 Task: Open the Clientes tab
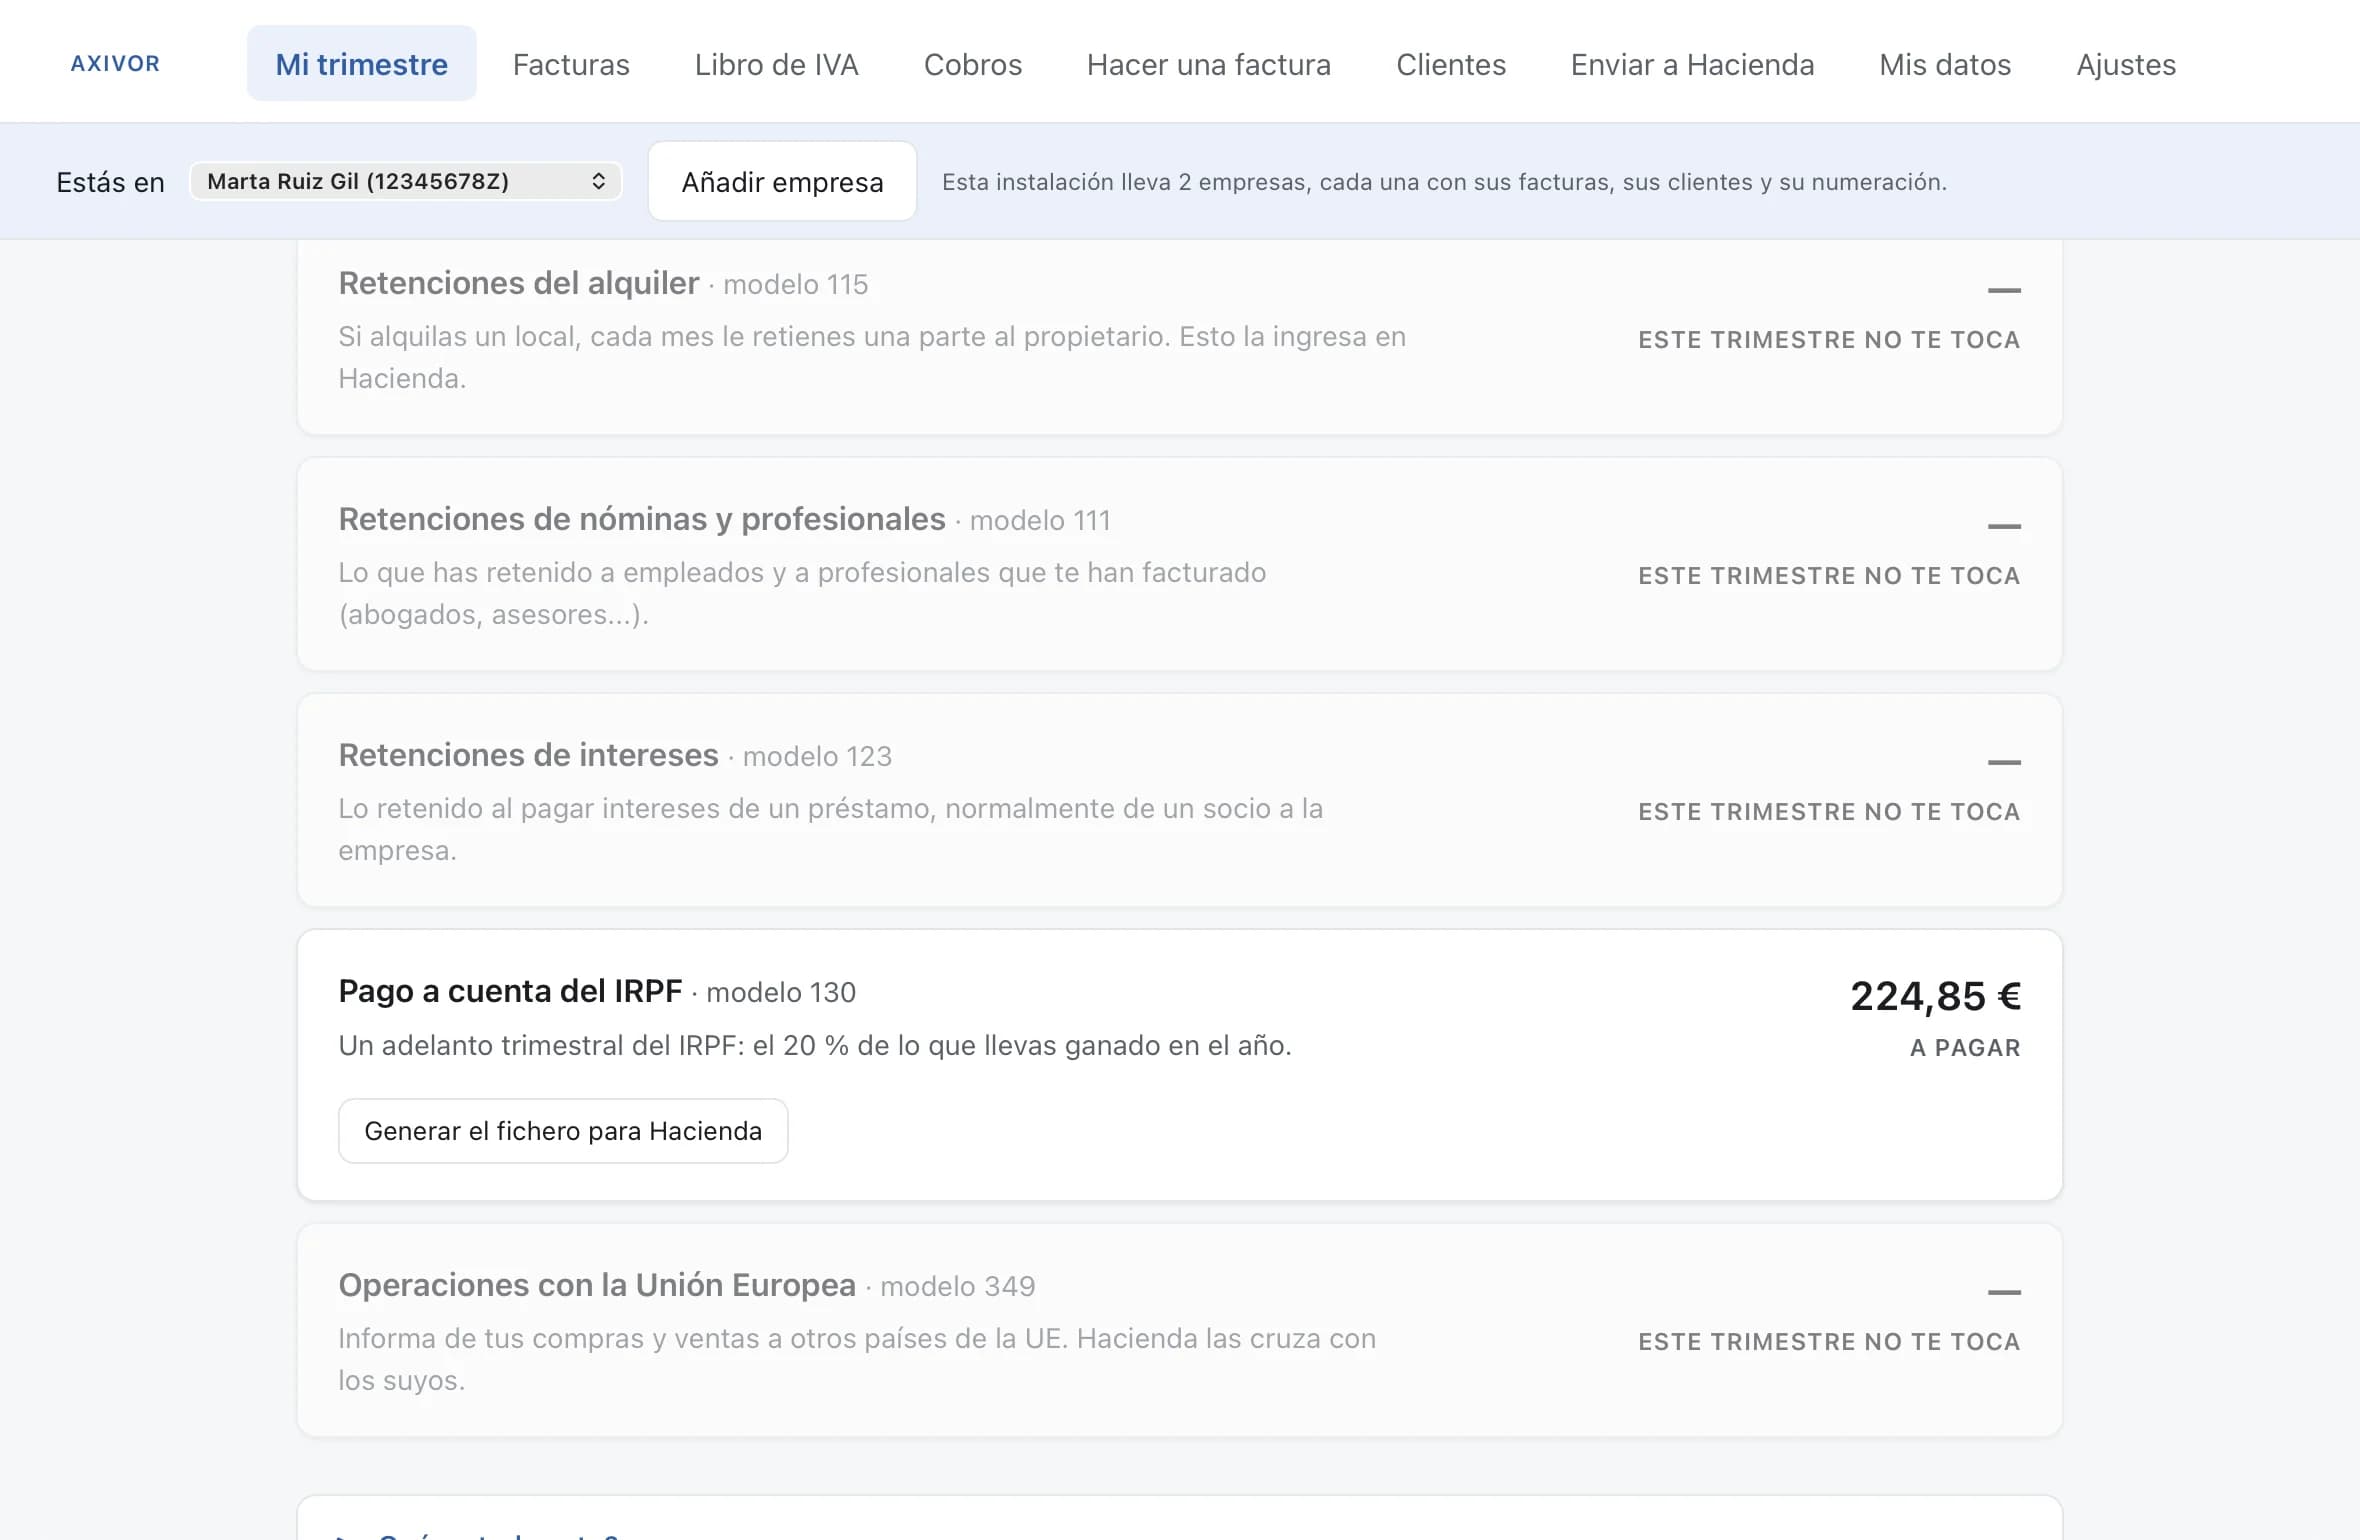[1451, 64]
